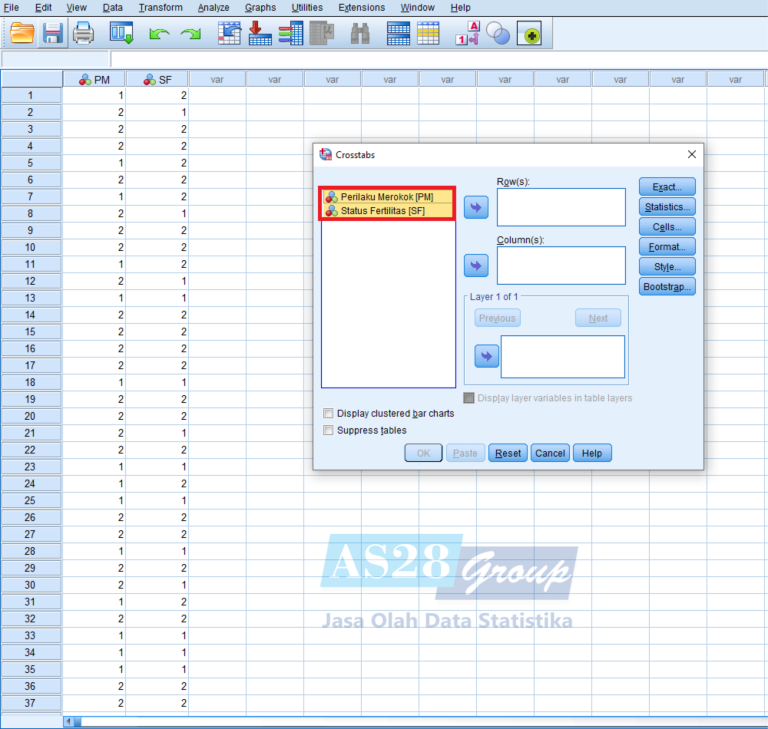This screenshot has width=768, height=729.
Task: Click inside the Row(s) list box
Action: 560,208
